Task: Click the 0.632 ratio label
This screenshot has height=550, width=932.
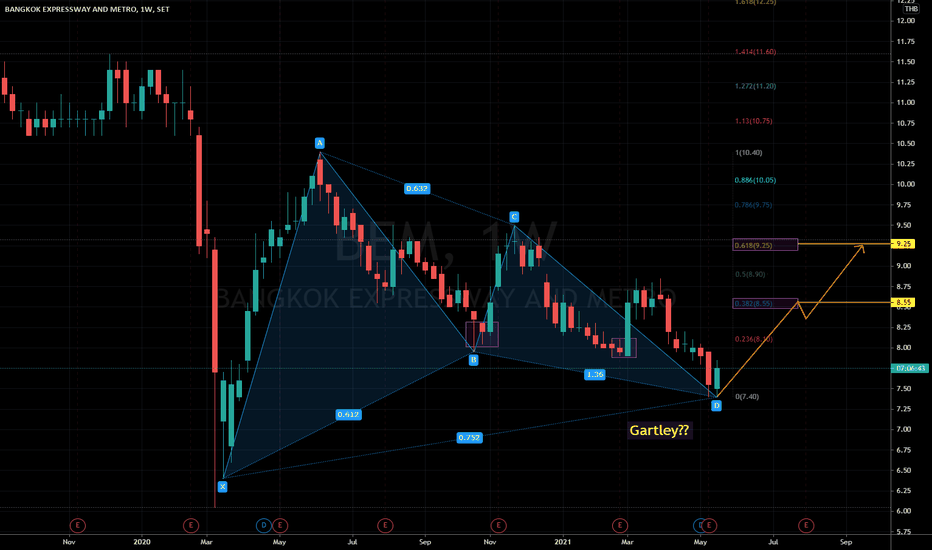Action: tap(417, 188)
